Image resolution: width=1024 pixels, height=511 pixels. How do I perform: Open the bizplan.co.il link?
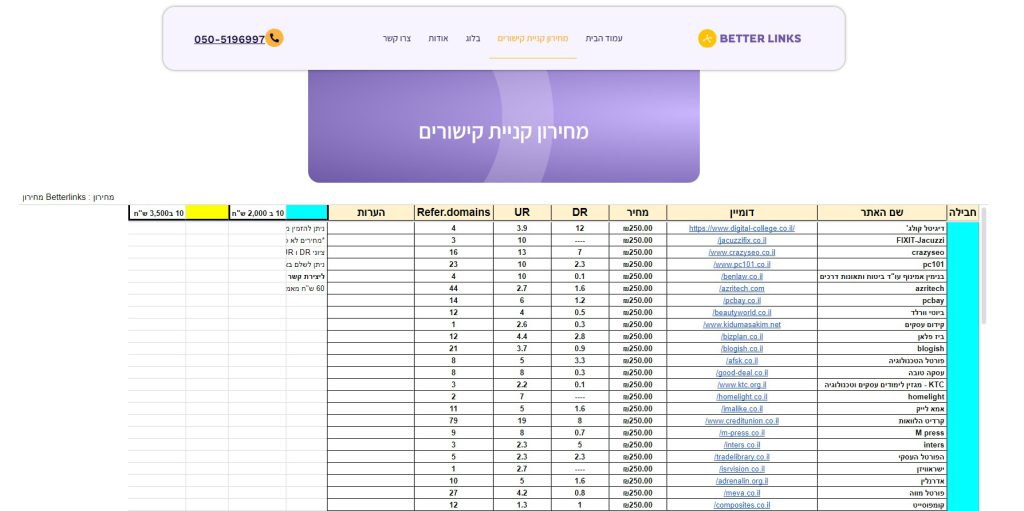click(742, 337)
